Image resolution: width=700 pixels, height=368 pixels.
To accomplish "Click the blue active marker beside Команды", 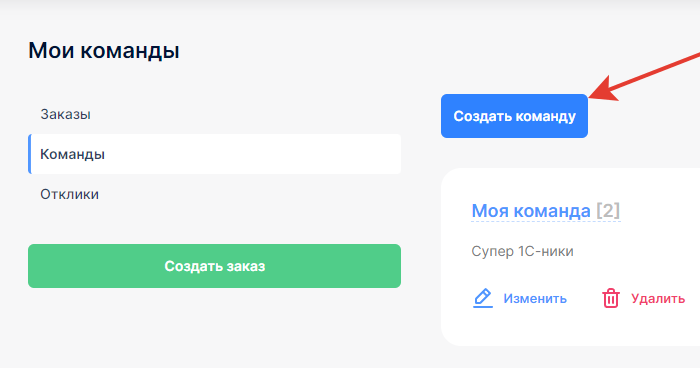I will point(29,154).
